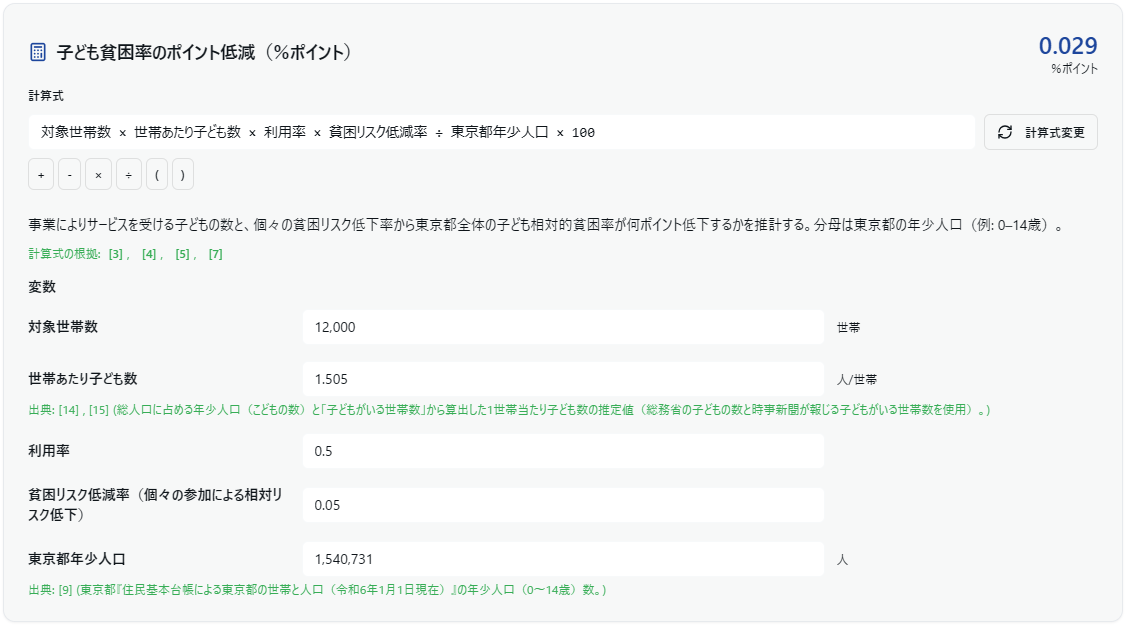Click the formula text field
Screen dimensions: 1128x627
(x=500, y=132)
